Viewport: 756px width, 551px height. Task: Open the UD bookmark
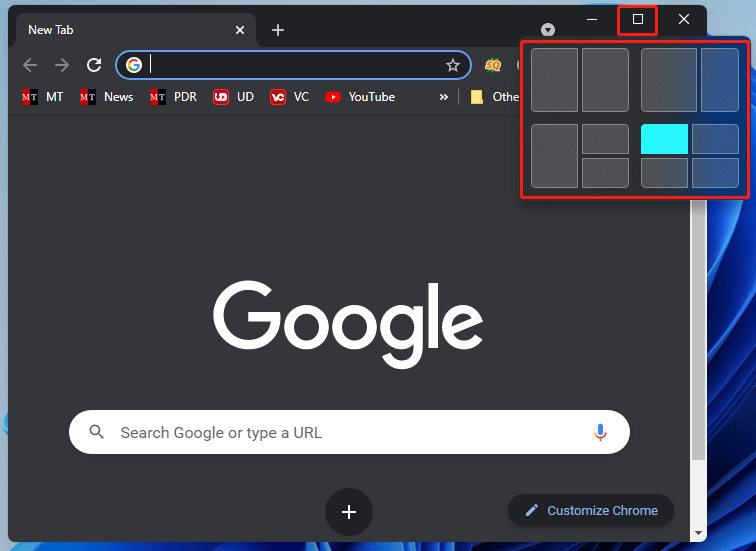click(233, 97)
